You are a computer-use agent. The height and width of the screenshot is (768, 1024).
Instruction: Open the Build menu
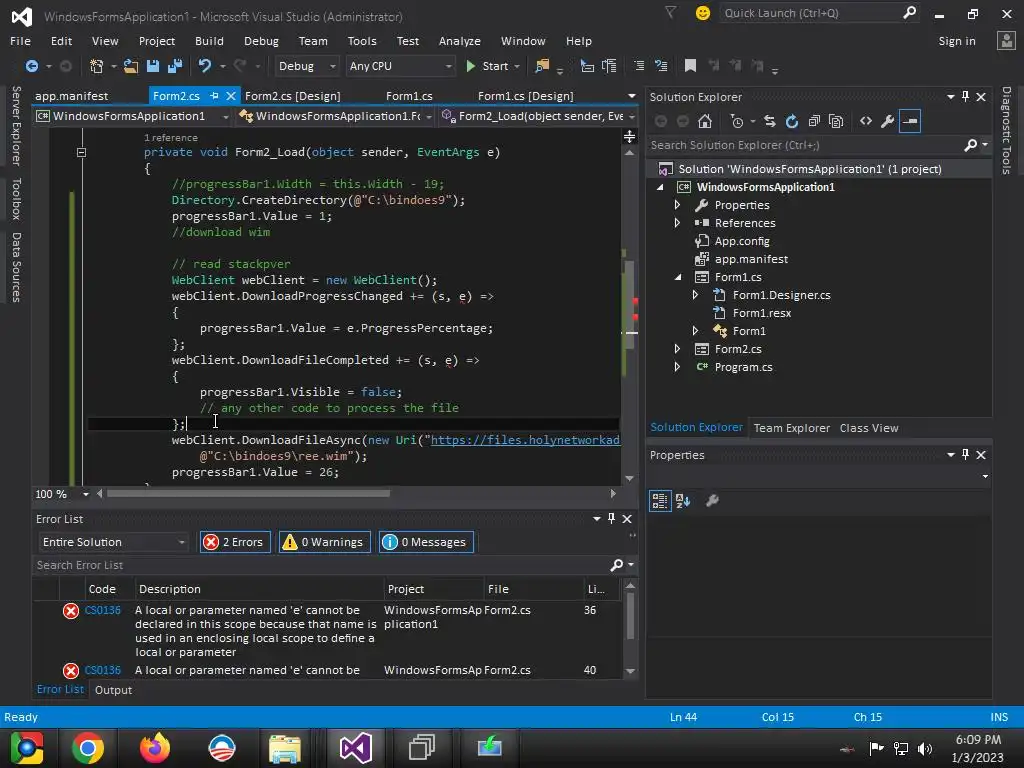pos(209,41)
